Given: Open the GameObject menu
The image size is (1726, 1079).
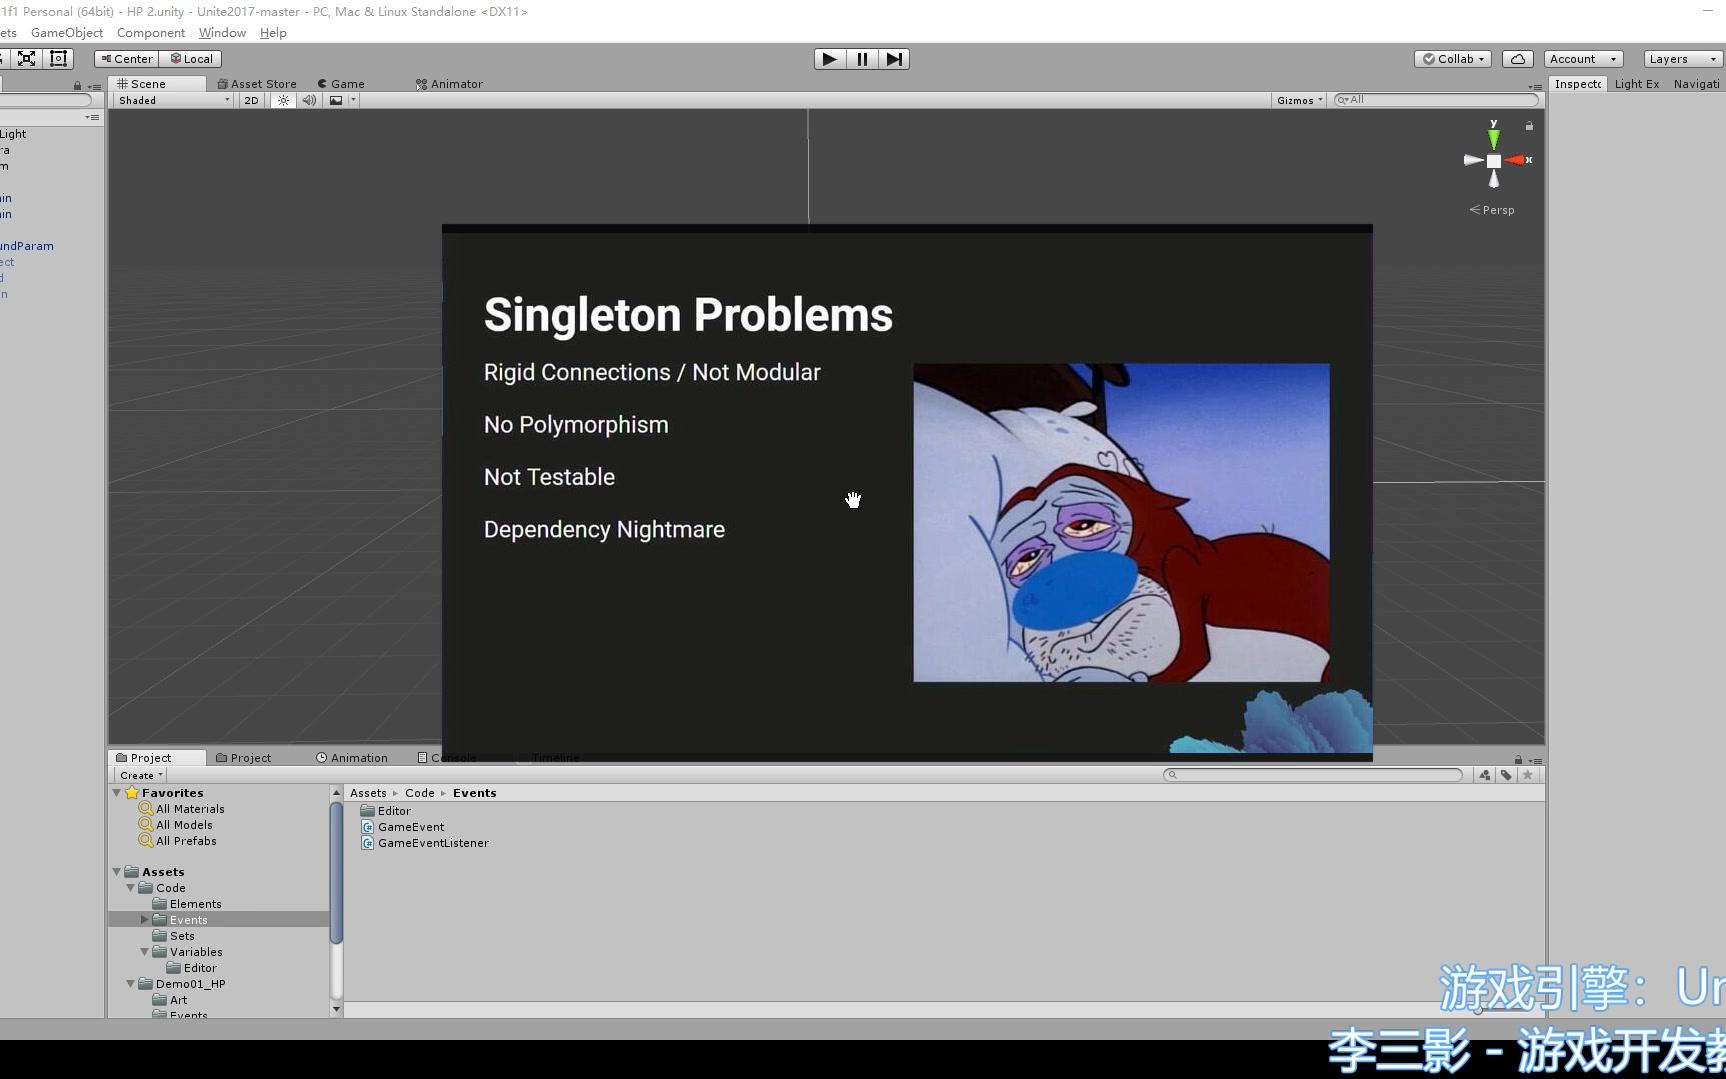Looking at the screenshot, I should pyautogui.click(x=67, y=33).
